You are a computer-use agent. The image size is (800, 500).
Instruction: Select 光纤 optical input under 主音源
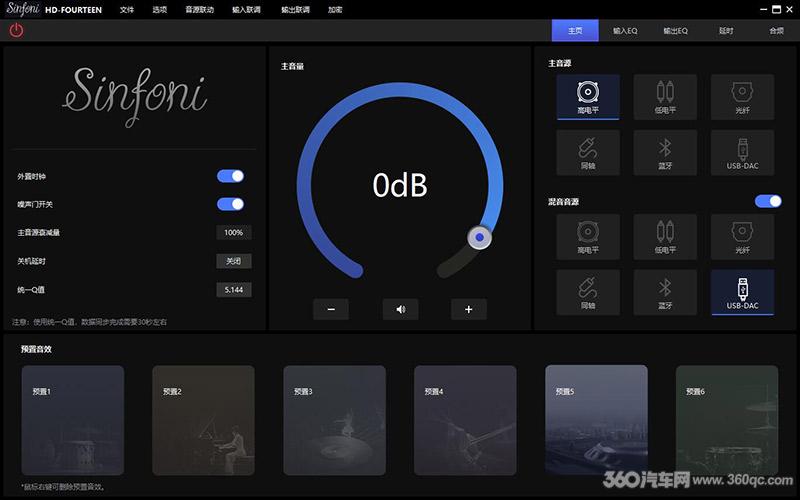click(x=742, y=97)
